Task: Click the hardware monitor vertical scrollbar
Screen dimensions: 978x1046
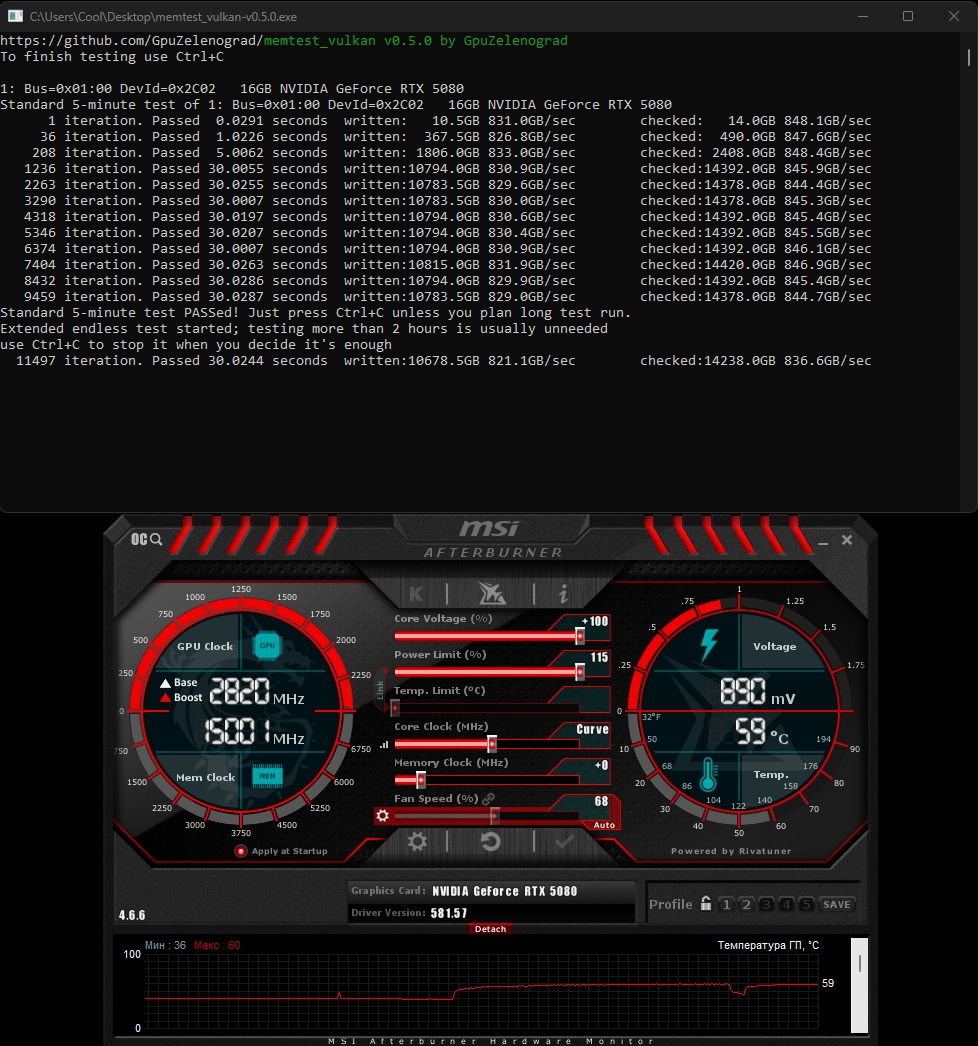Action: click(859, 985)
